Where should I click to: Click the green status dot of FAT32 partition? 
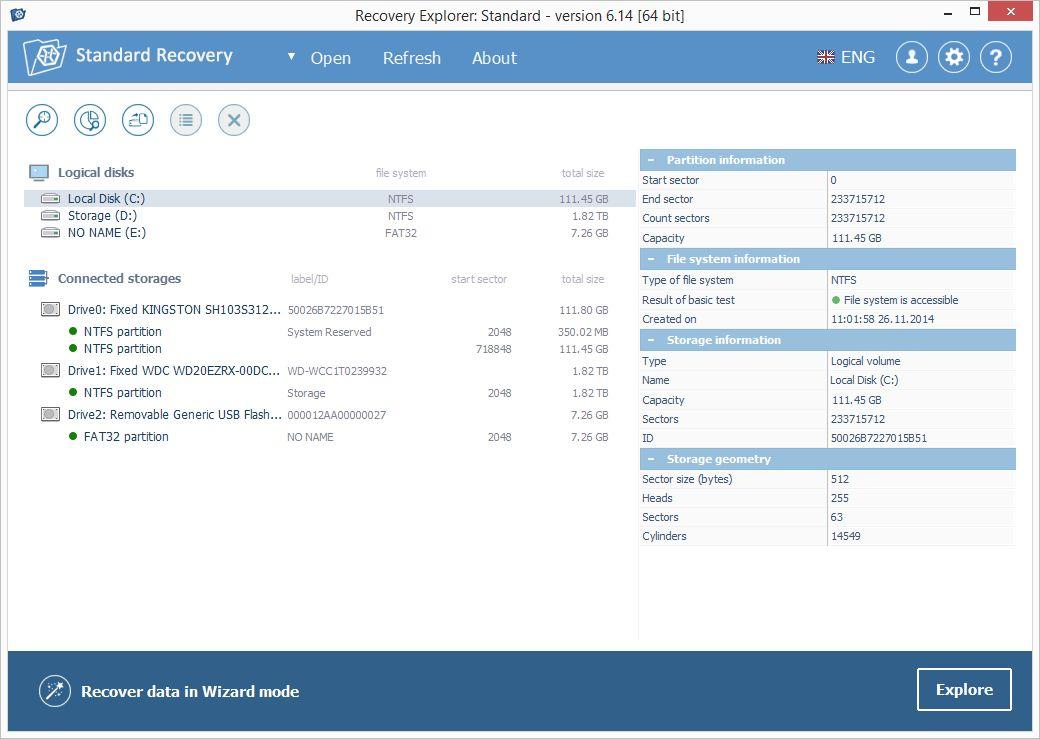click(73, 437)
